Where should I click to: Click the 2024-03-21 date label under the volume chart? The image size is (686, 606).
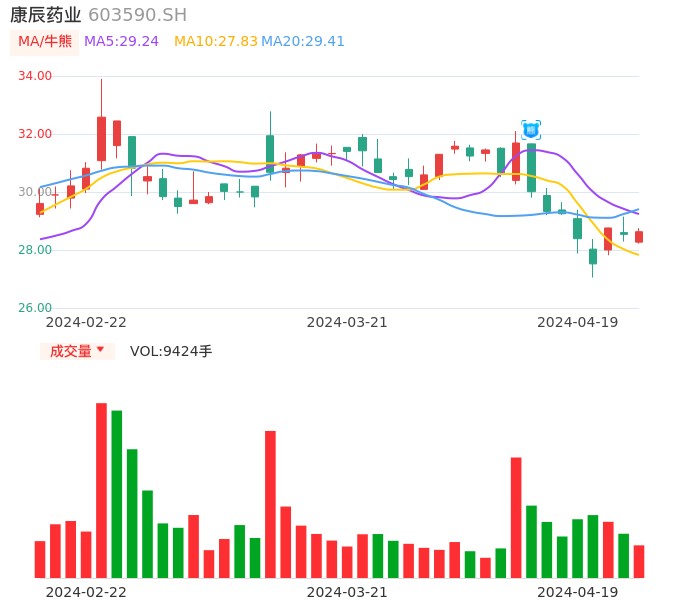tap(346, 592)
